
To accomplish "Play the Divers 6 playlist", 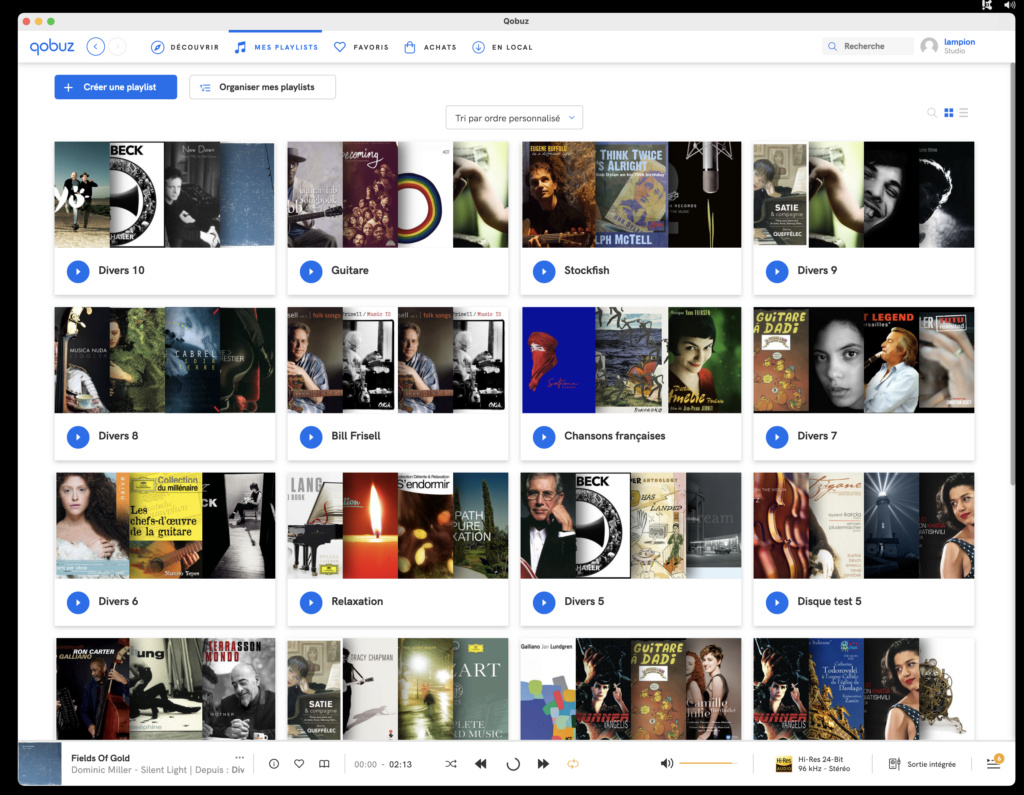I will [x=78, y=602].
